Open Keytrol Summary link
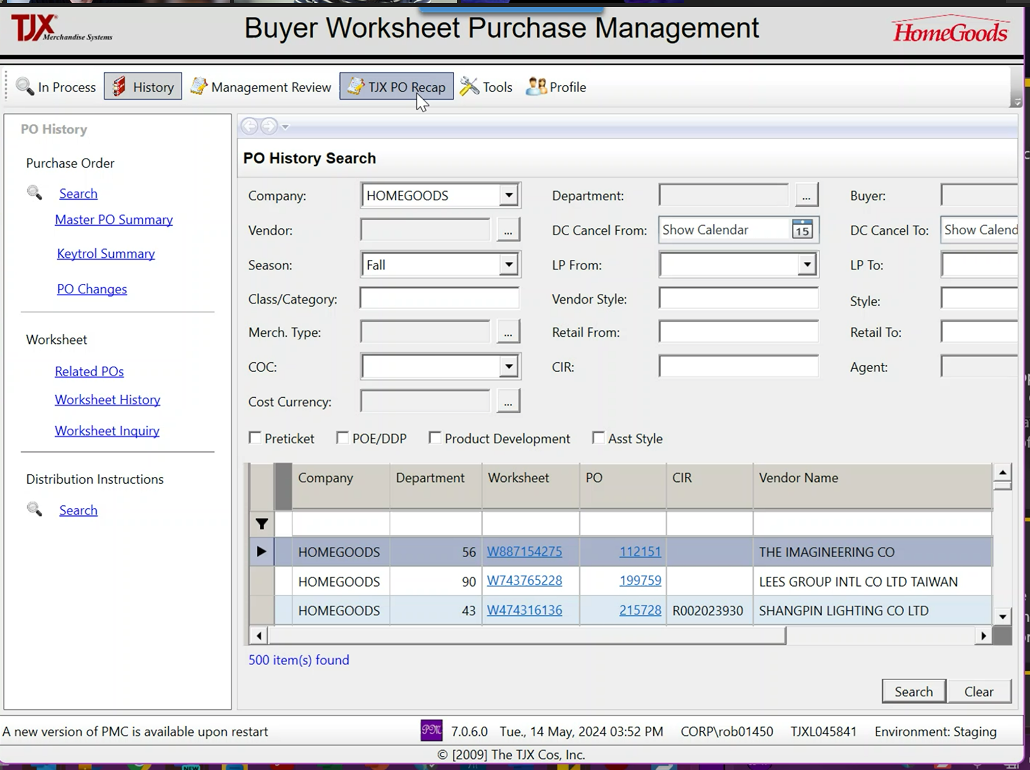Image resolution: width=1030 pixels, height=770 pixels. pyautogui.click(x=106, y=254)
